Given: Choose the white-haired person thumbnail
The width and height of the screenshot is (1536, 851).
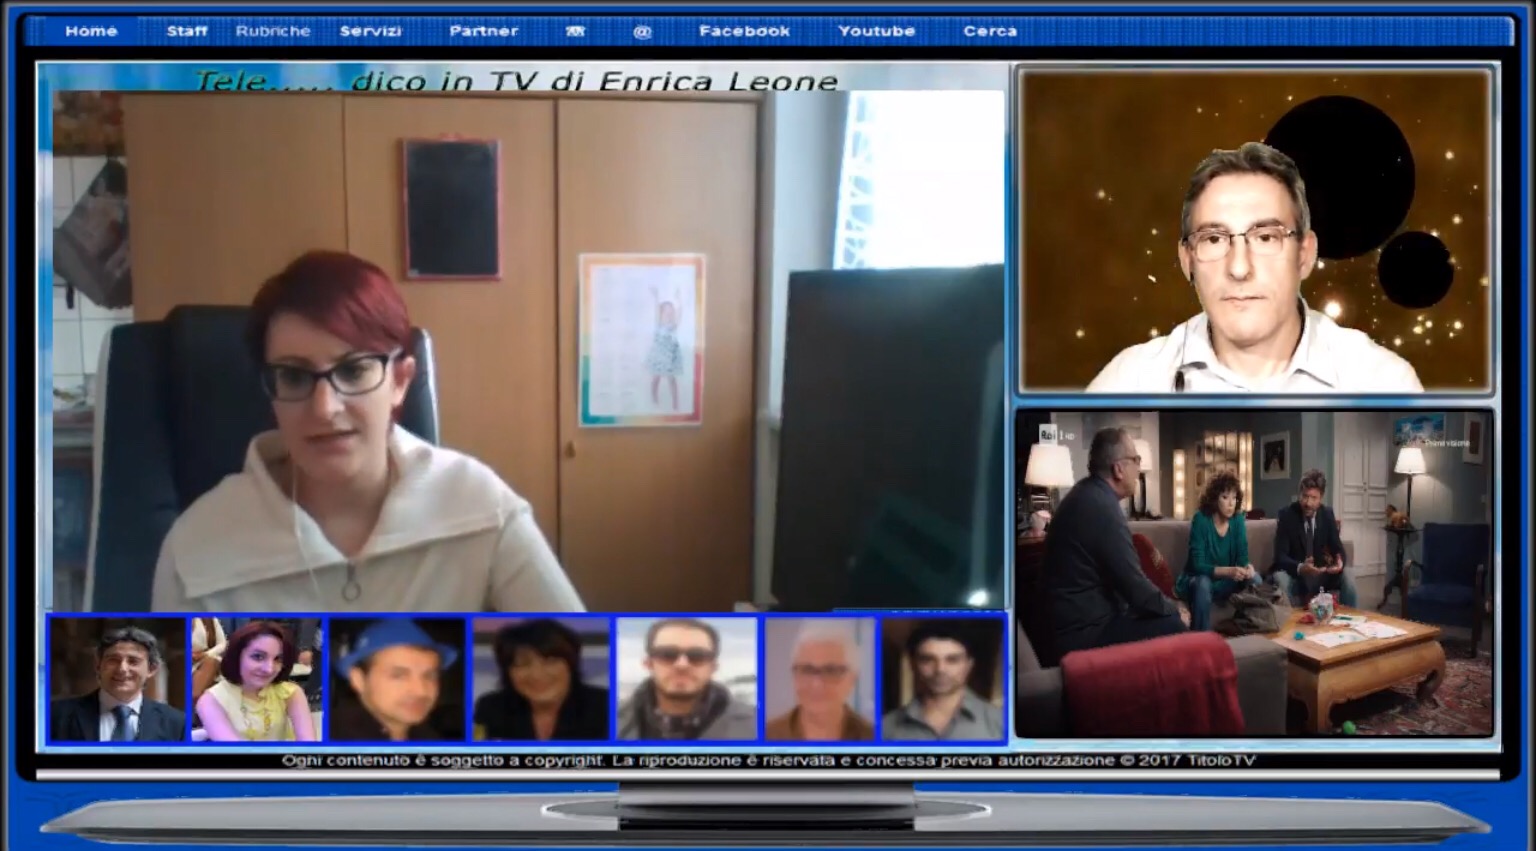Looking at the screenshot, I should (820, 679).
